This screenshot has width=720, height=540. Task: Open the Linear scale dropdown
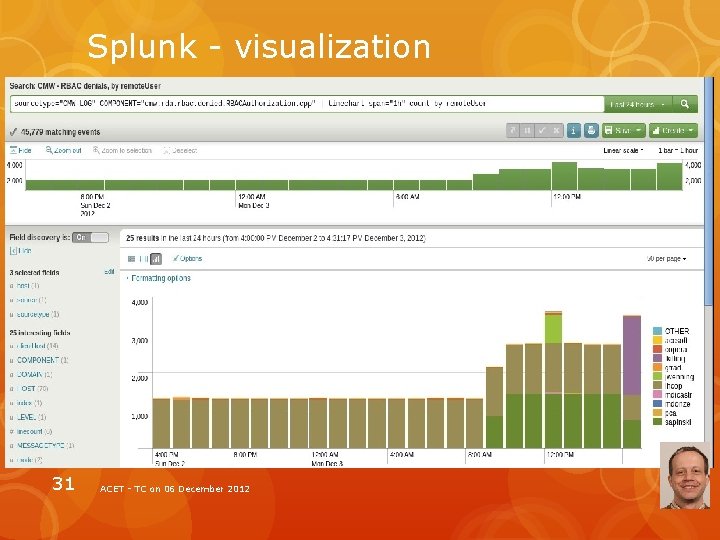623,151
